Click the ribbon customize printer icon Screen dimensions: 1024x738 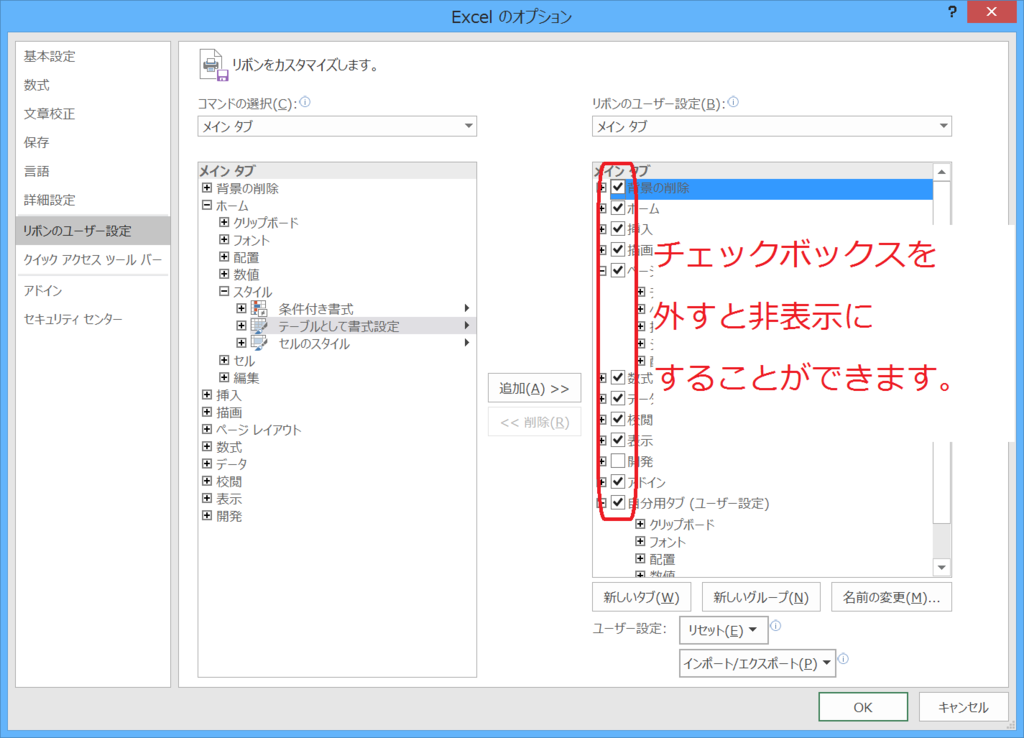[x=213, y=65]
